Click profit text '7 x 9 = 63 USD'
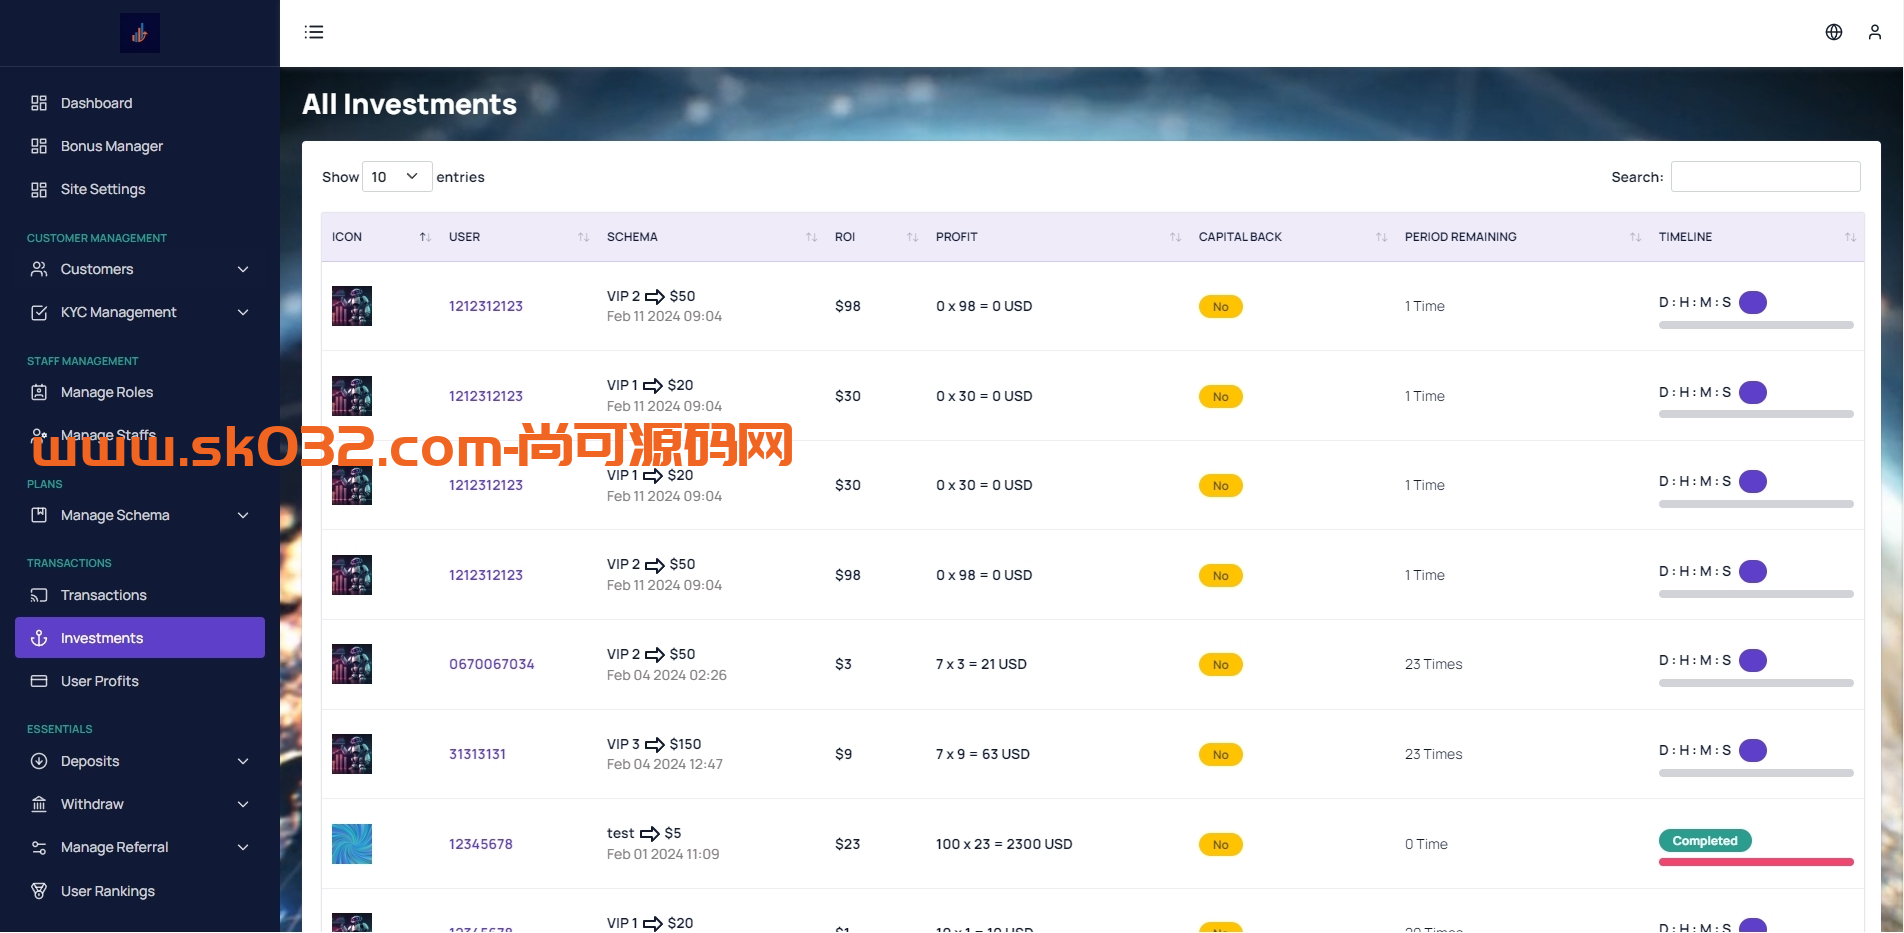 tap(982, 754)
